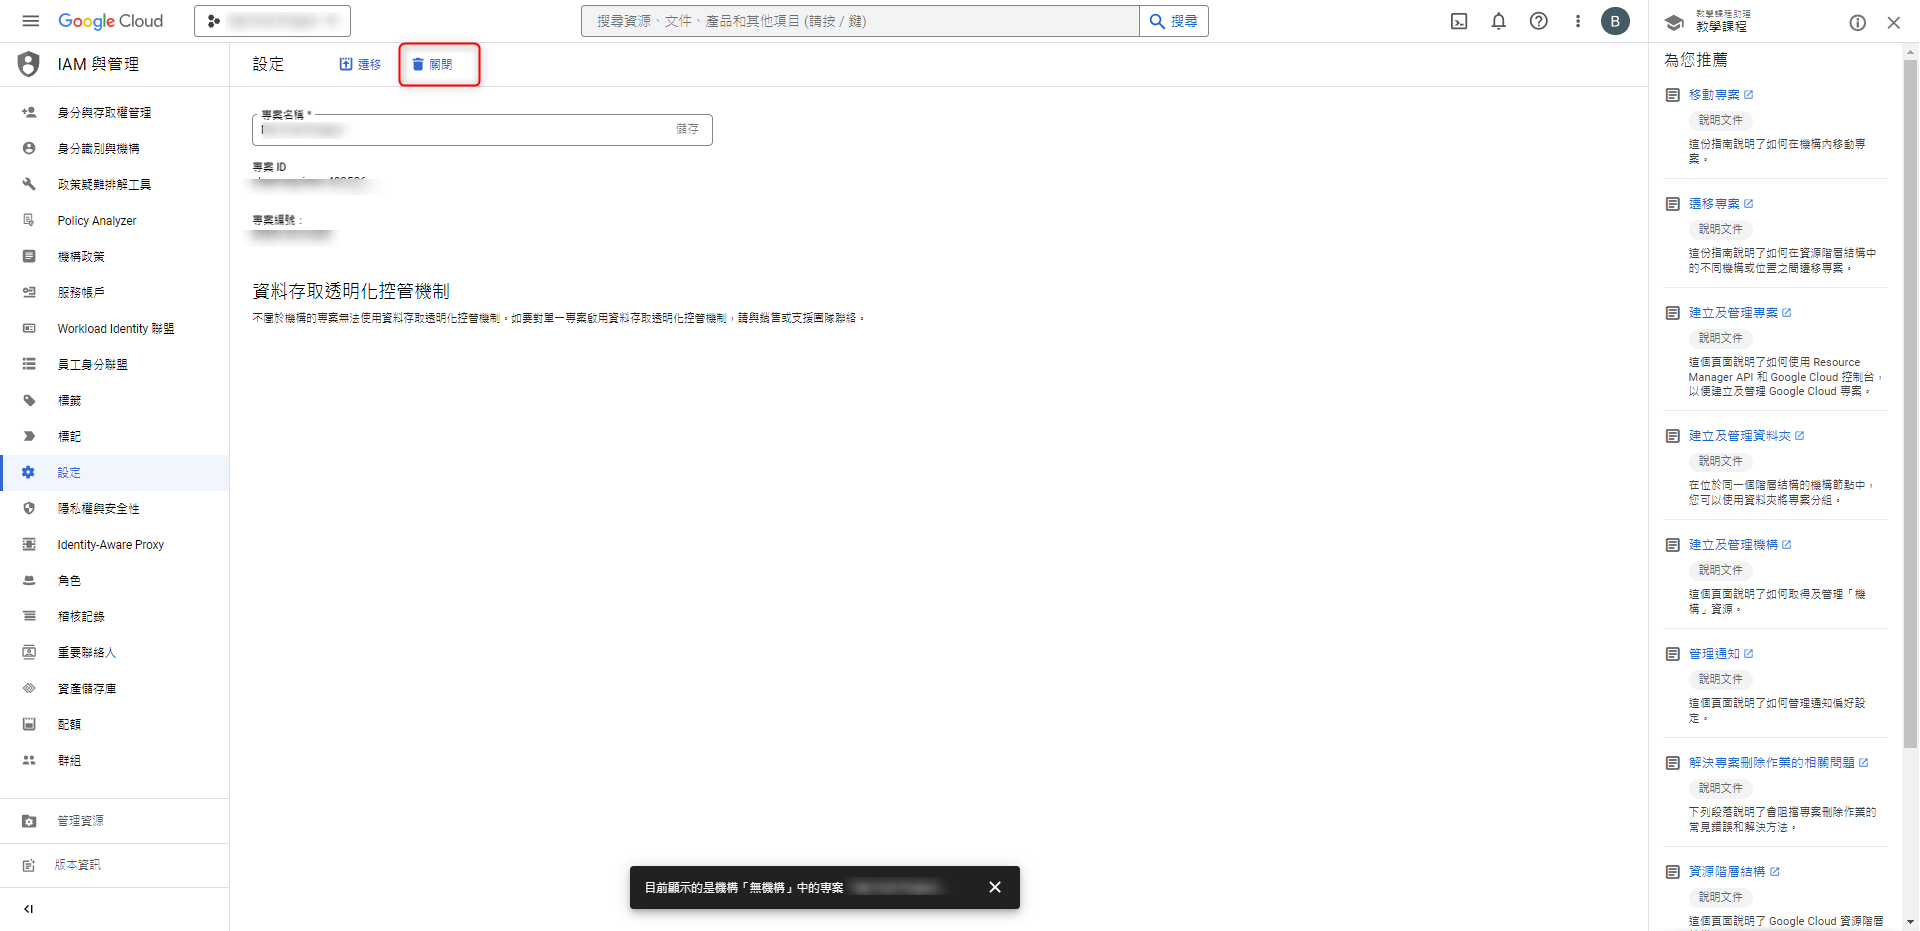Open 版本資訊 in sidebar
Image resolution: width=1920 pixels, height=931 pixels.
tap(115, 865)
